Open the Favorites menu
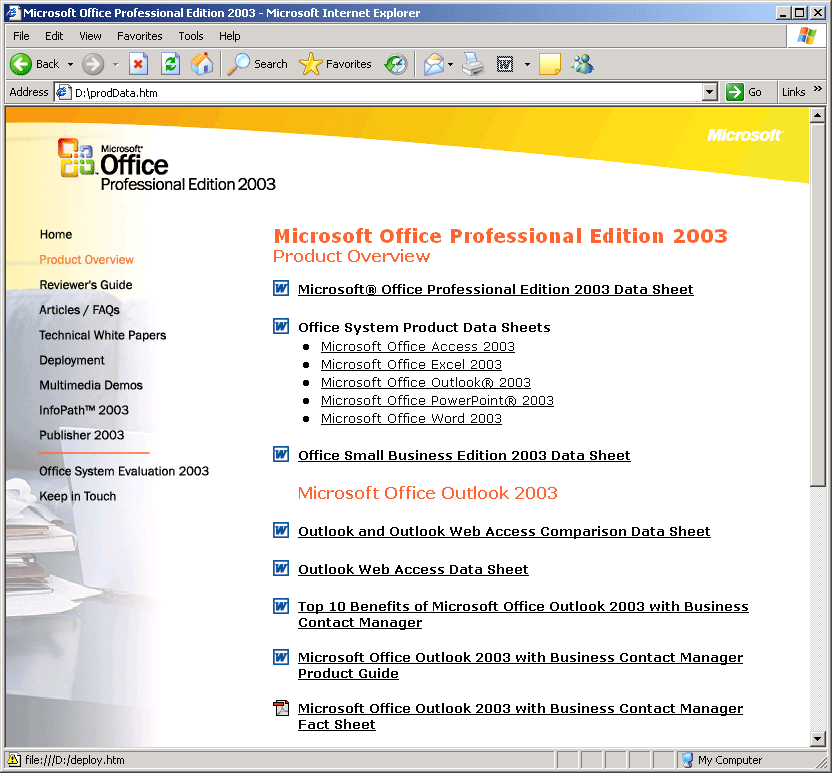Screen dimensions: 832x773 (x=140, y=36)
